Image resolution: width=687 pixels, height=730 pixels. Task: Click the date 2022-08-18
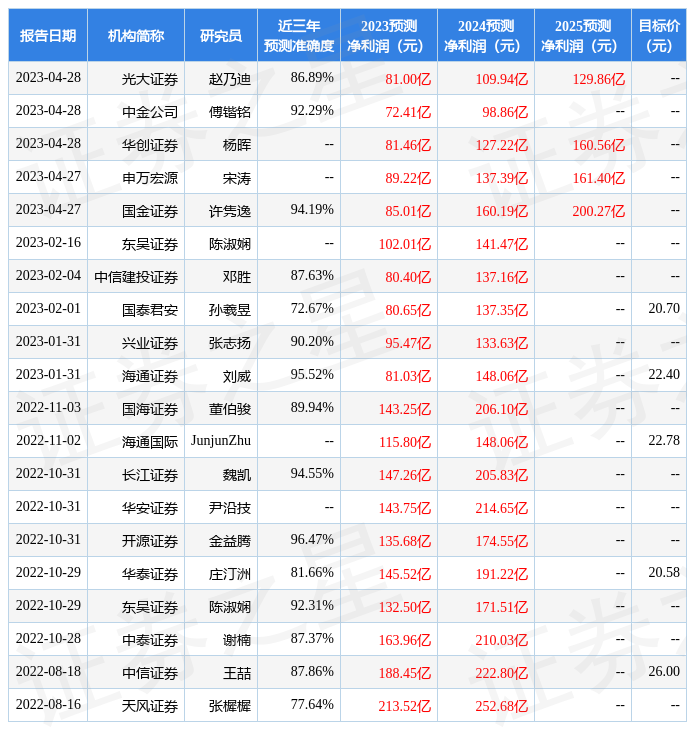click(x=48, y=671)
